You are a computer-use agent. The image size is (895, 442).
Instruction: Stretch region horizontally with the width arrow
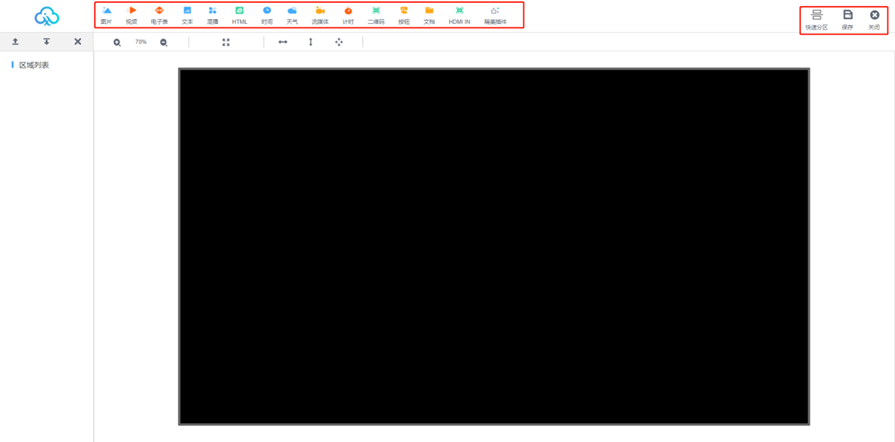coord(283,42)
